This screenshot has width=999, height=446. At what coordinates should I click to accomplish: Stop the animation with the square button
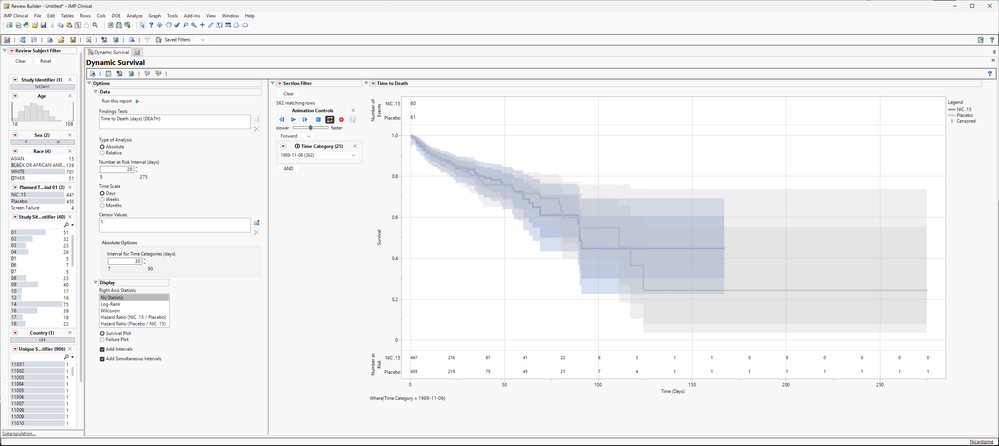tap(317, 119)
